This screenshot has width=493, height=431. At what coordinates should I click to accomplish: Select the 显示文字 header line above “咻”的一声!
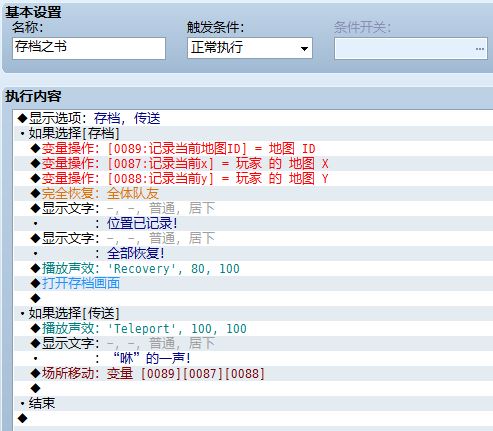253,343
